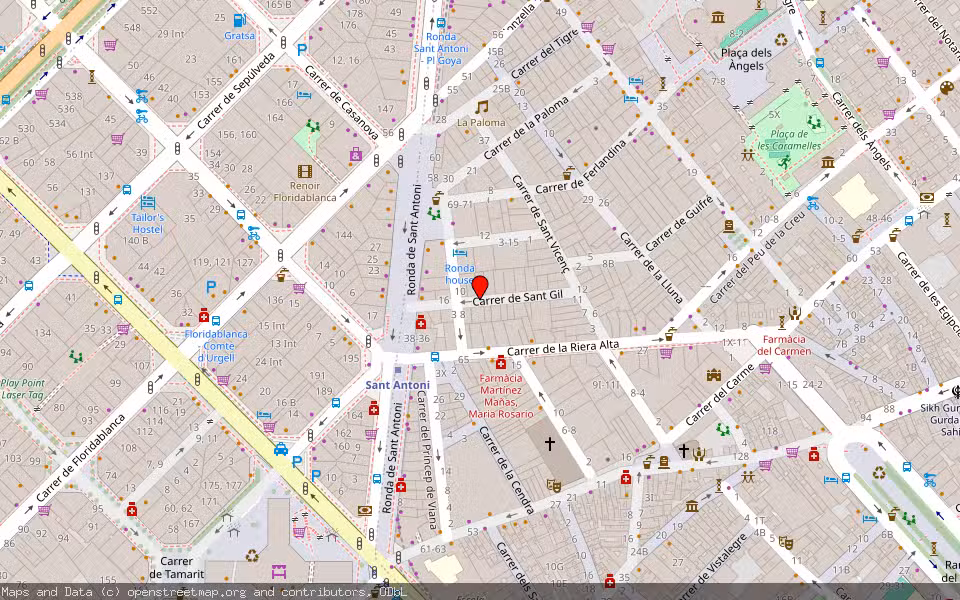Click bus icon above Ronda Sant Antoni - Pl Goya
This screenshot has height=600, width=960.
pos(441,23)
